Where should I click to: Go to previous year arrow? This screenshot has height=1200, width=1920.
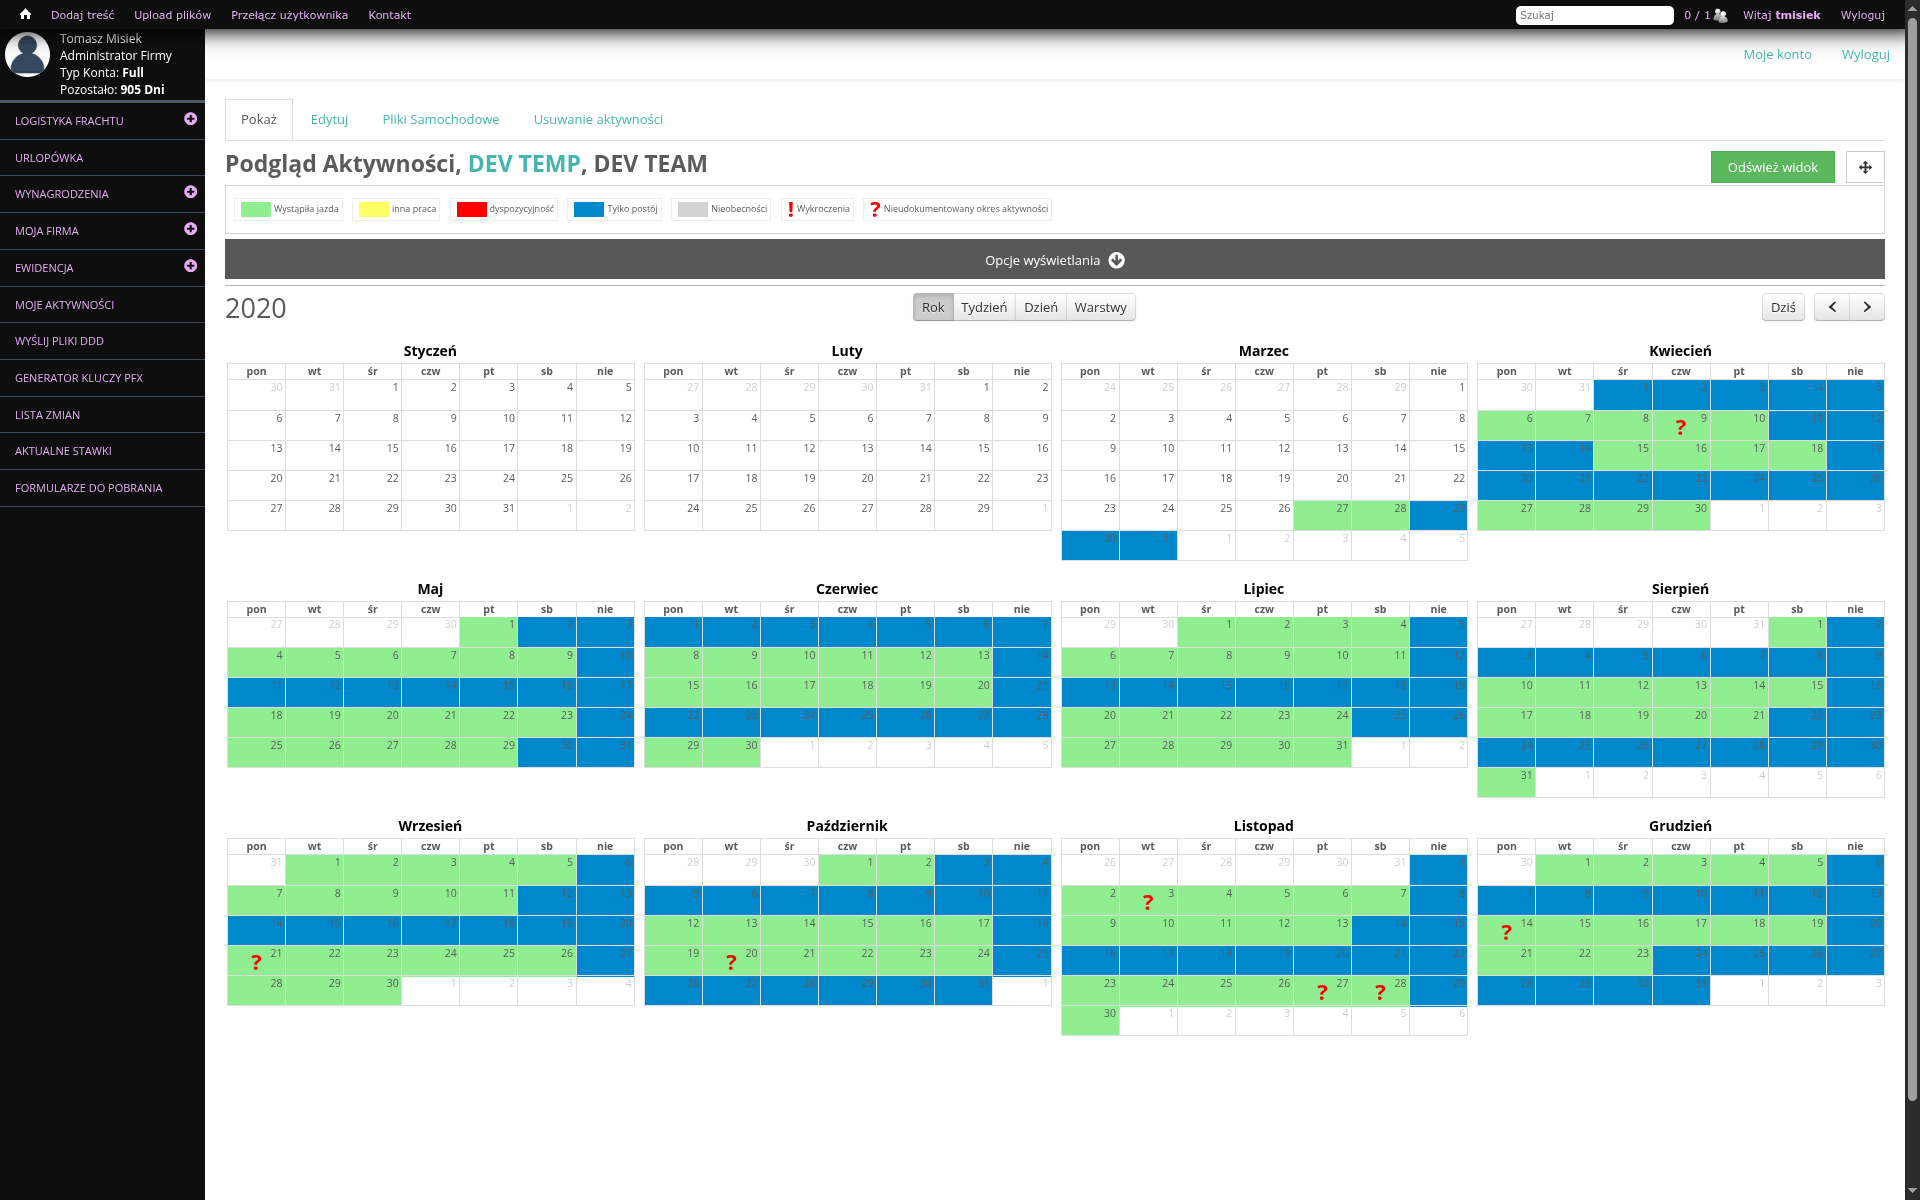(1832, 307)
